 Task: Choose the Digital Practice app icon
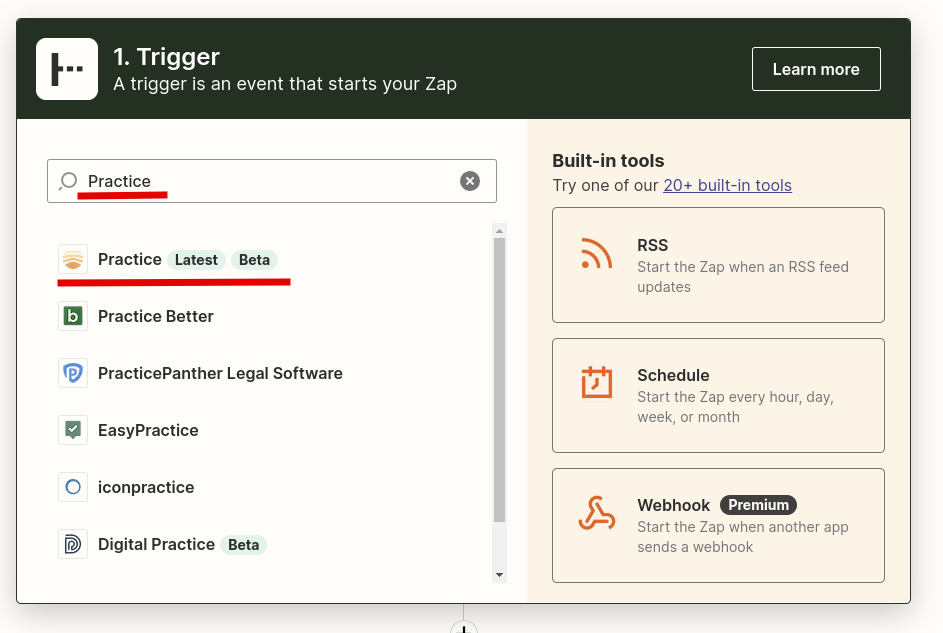[73, 544]
